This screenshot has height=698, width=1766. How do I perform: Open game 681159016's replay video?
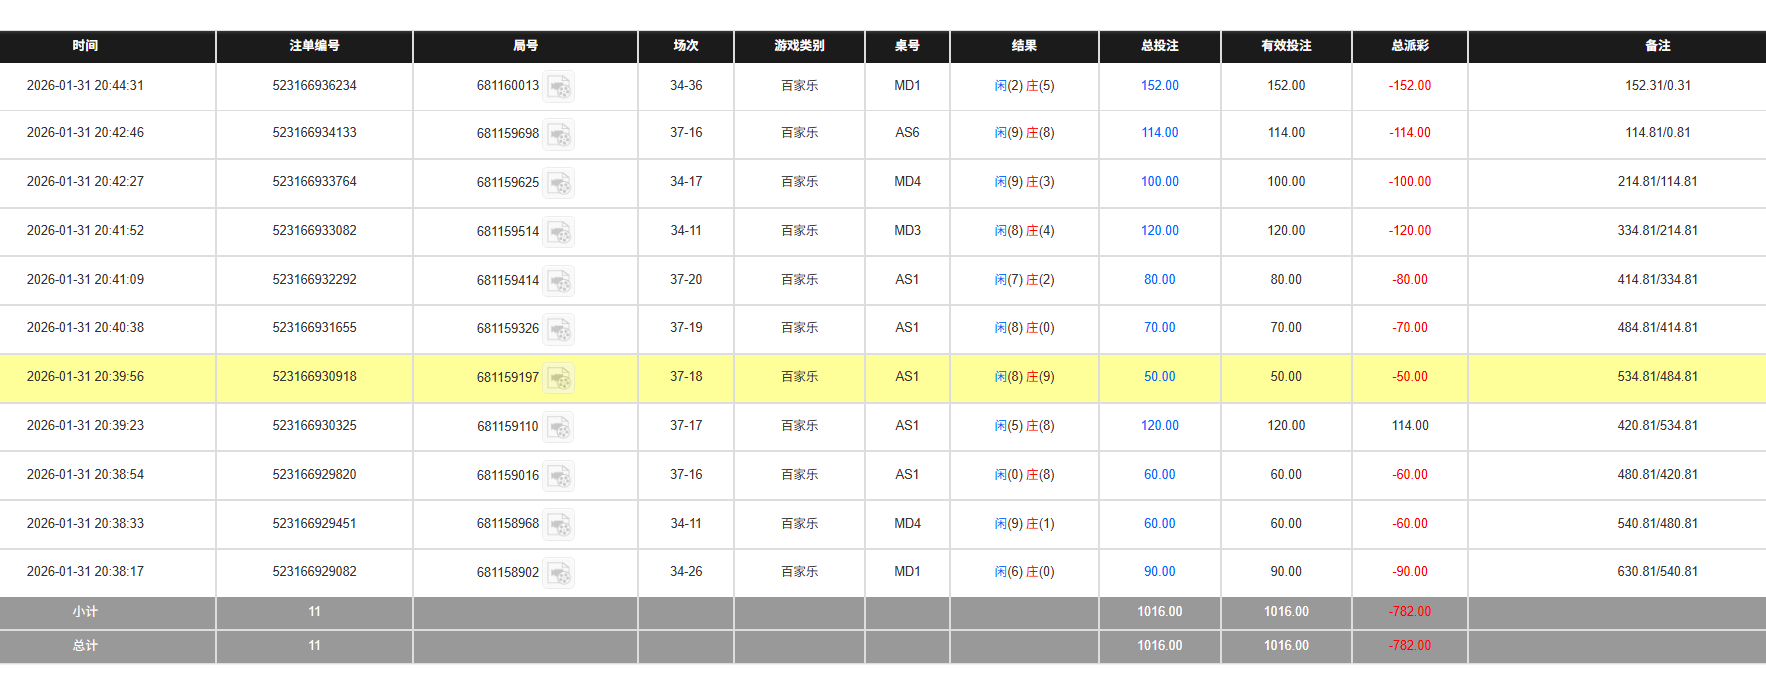tap(560, 476)
